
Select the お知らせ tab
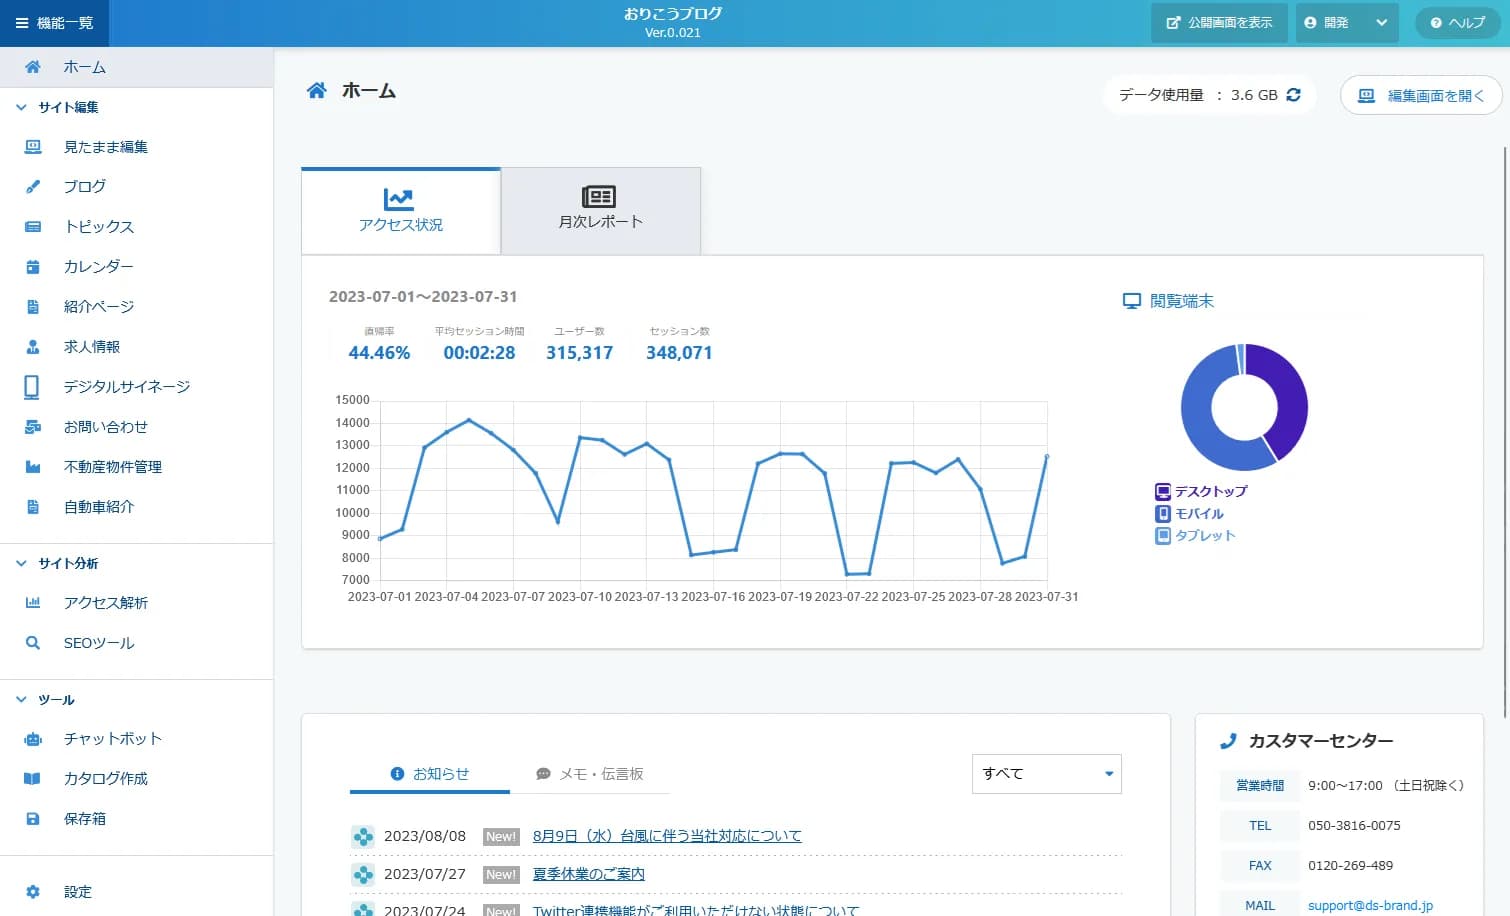tap(430, 774)
